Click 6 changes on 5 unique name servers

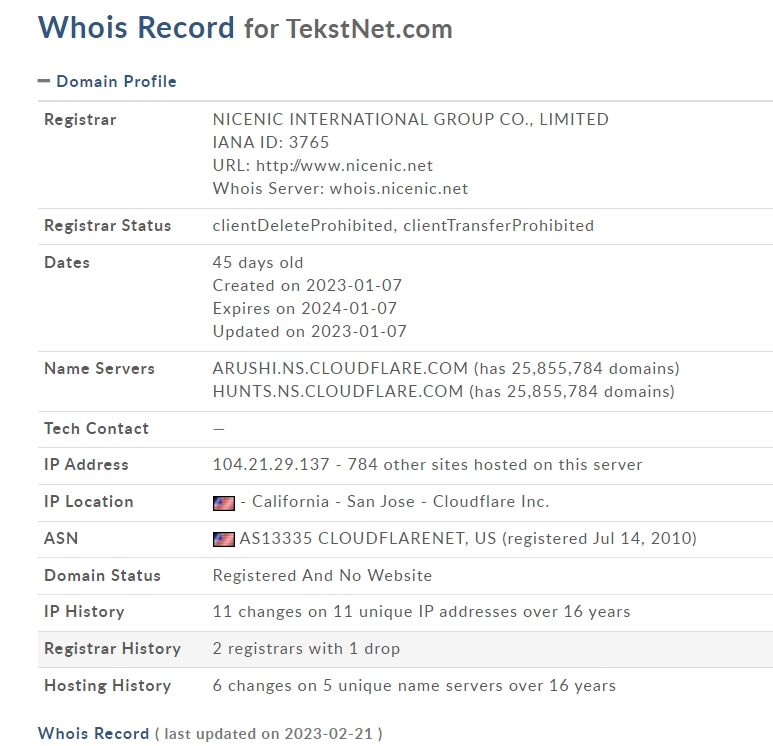point(414,686)
